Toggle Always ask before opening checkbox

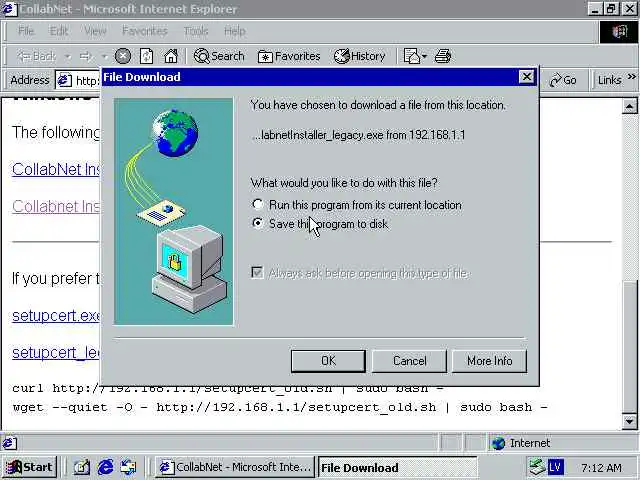257,272
